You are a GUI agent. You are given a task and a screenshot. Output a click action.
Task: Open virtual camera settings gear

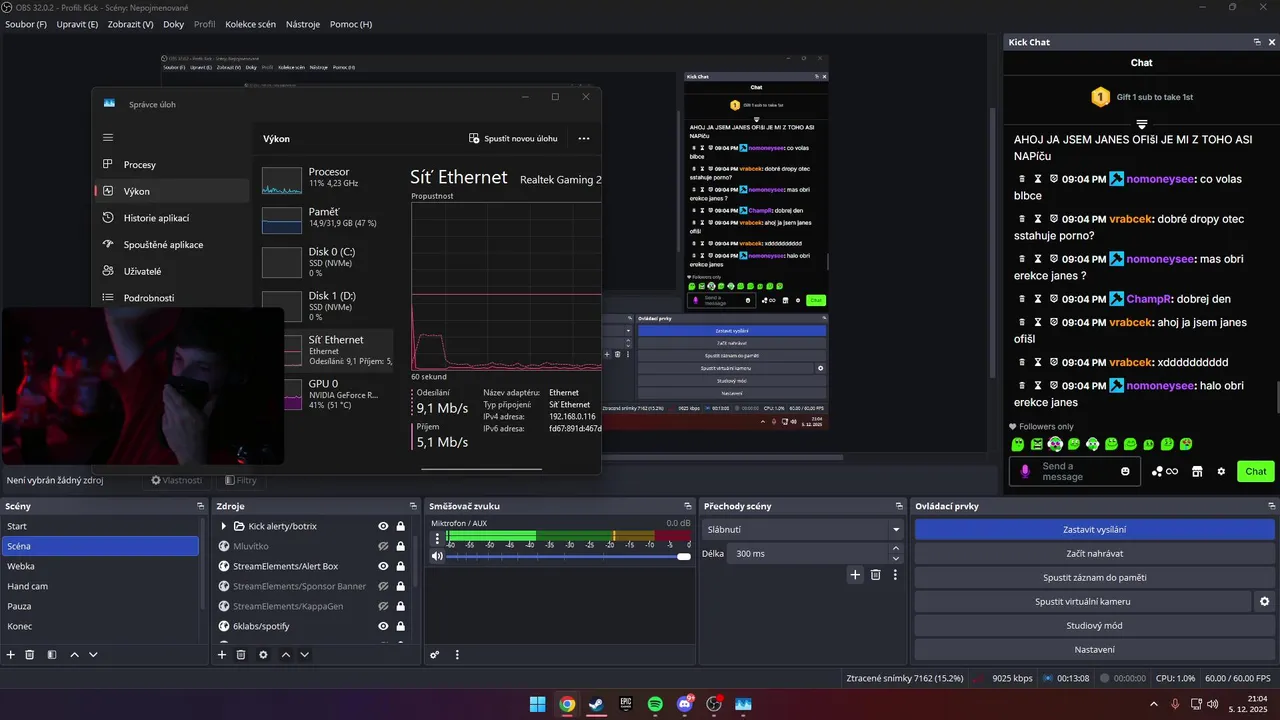pos(1264,601)
